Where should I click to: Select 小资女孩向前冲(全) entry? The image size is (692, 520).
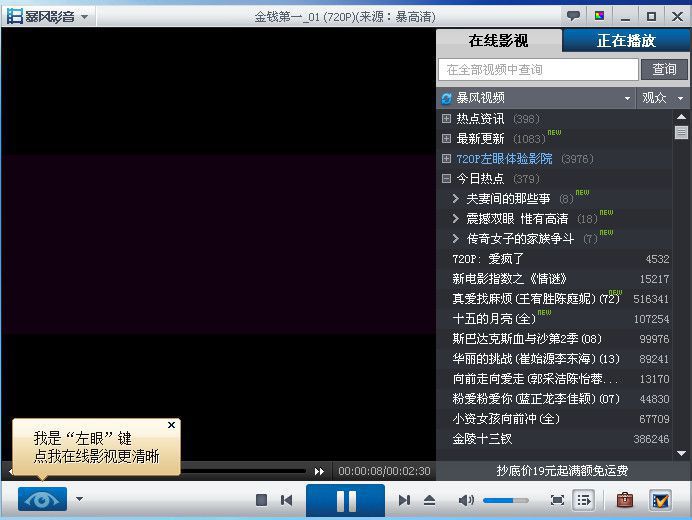[x=555, y=419]
